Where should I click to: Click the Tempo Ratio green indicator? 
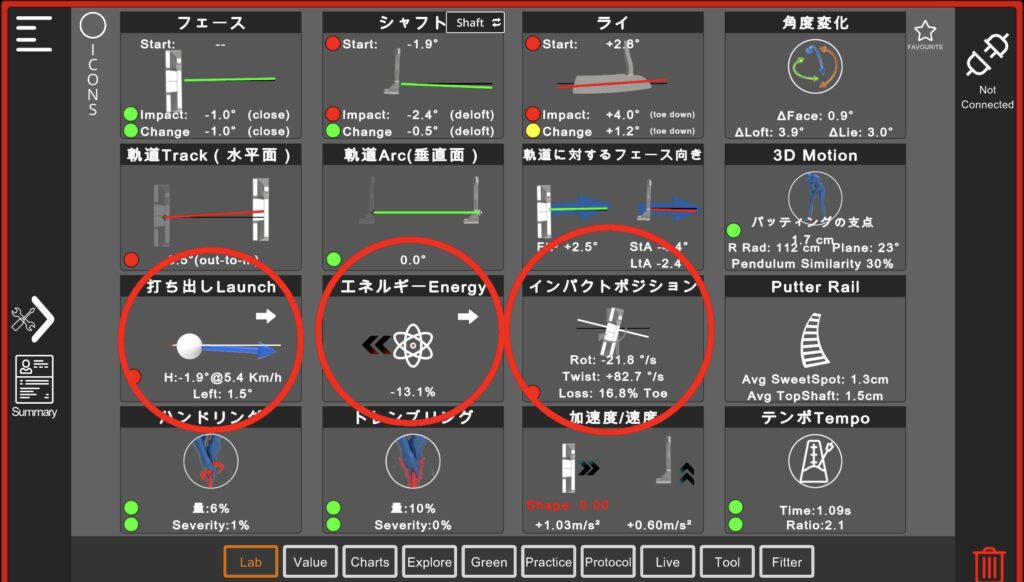(x=735, y=524)
